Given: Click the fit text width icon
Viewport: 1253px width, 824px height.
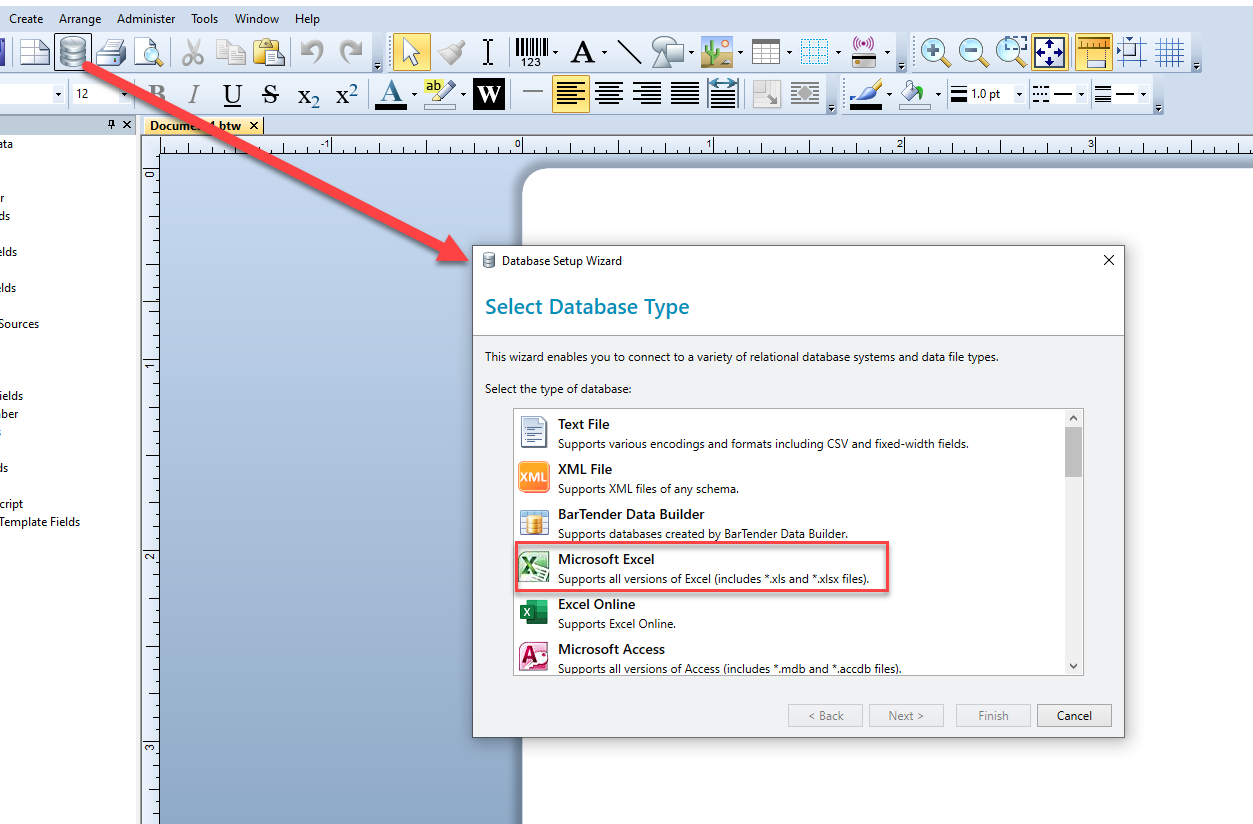Looking at the screenshot, I should pyautogui.click(x=723, y=94).
